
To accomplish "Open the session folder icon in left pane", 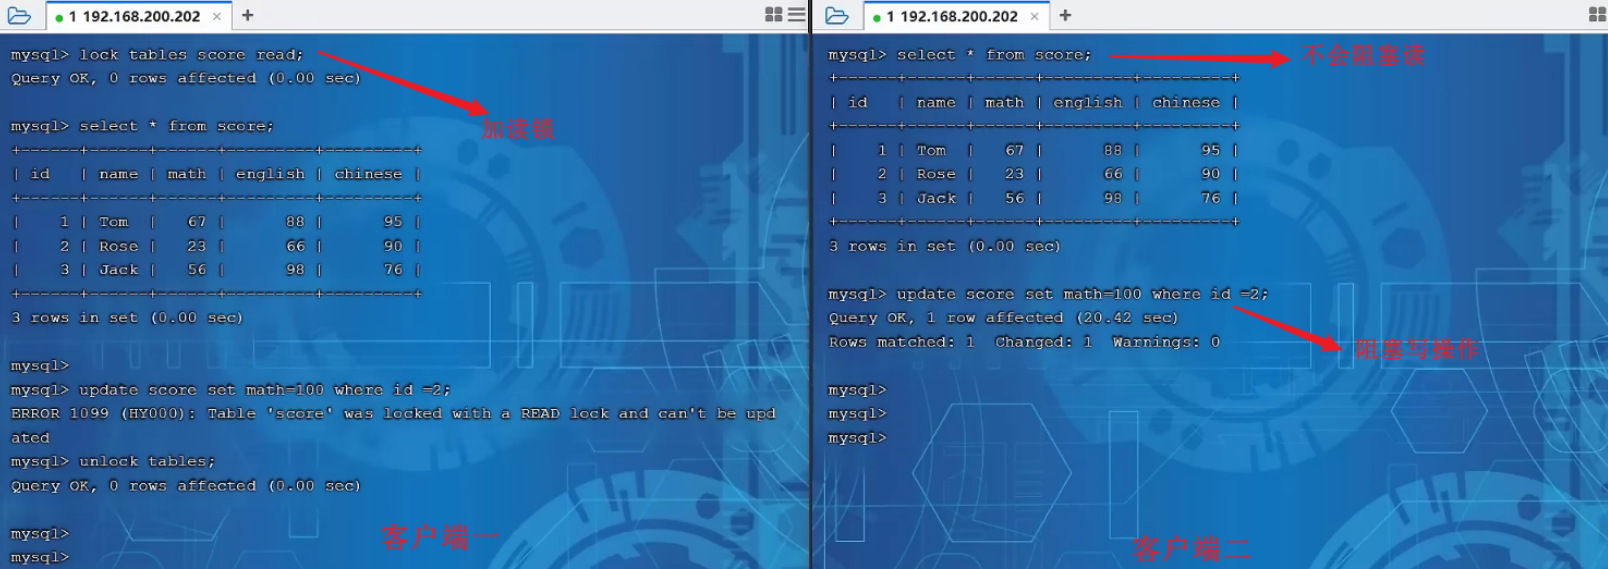I will (19, 16).
